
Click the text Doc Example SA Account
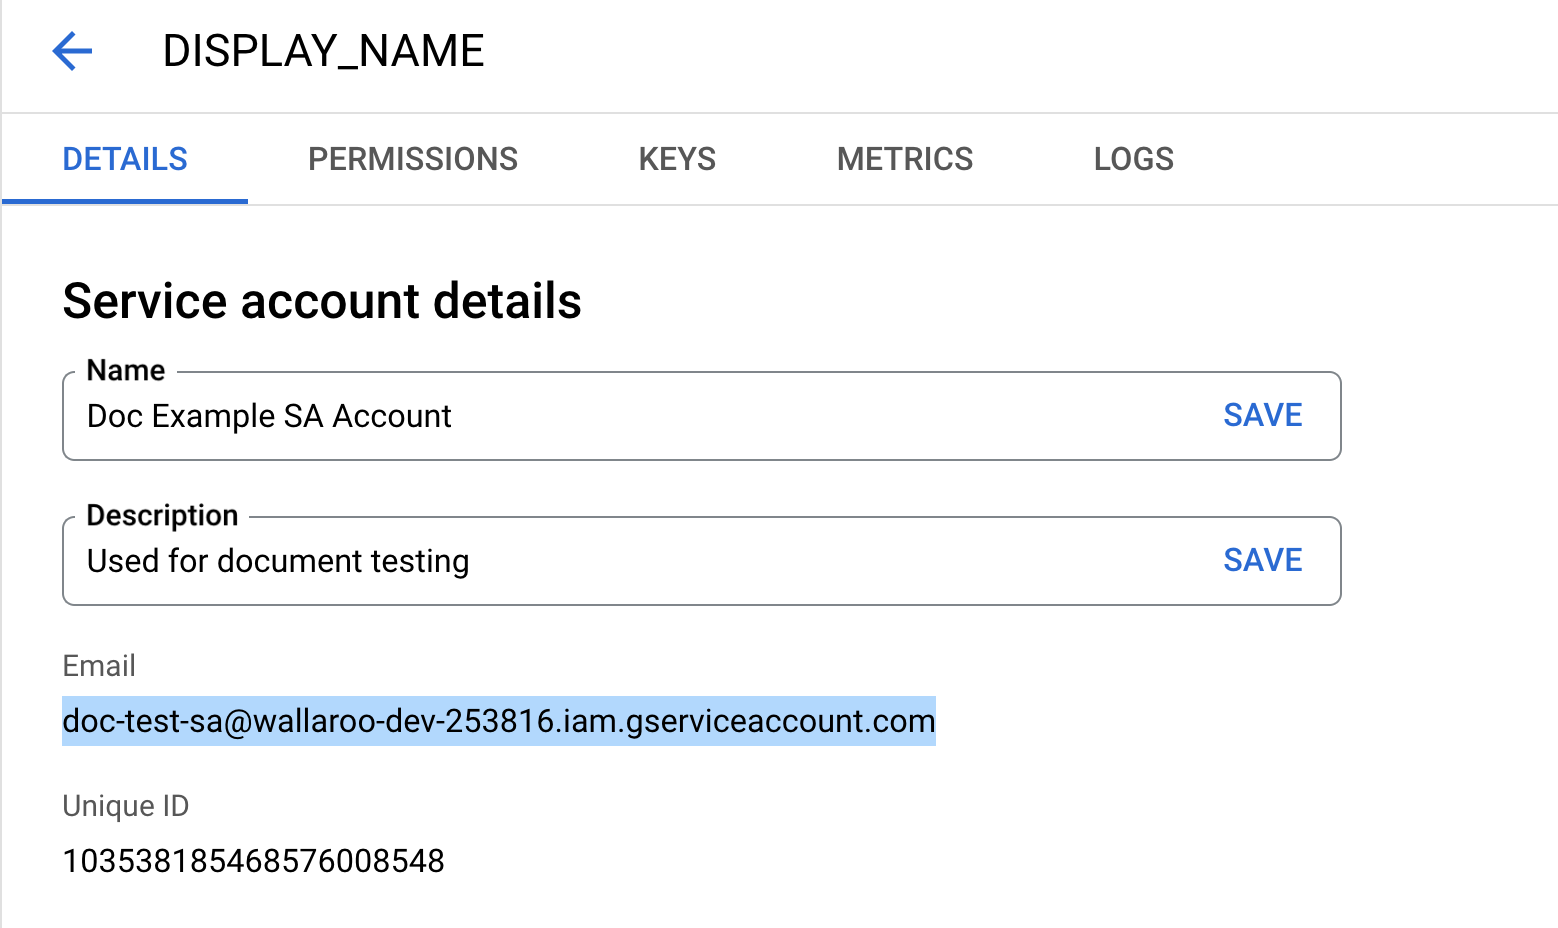click(x=268, y=416)
